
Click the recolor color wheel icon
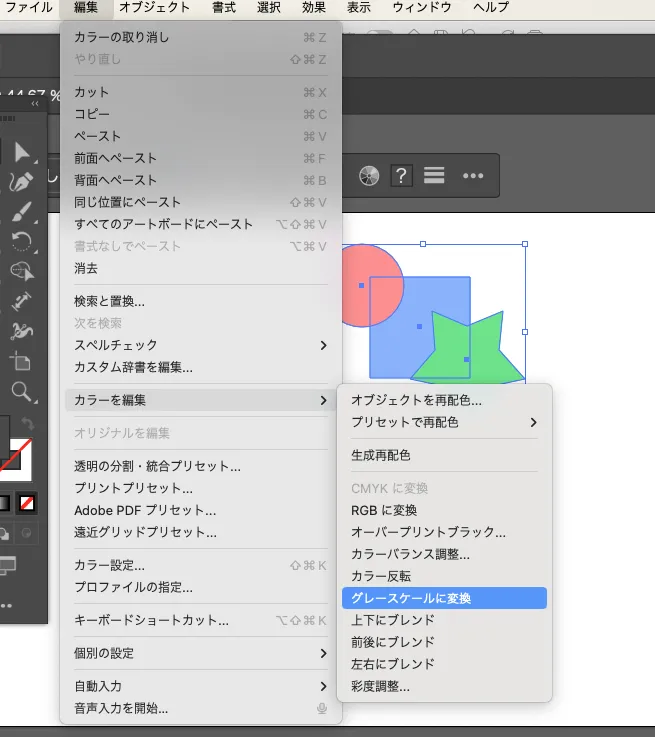coord(369,176)
